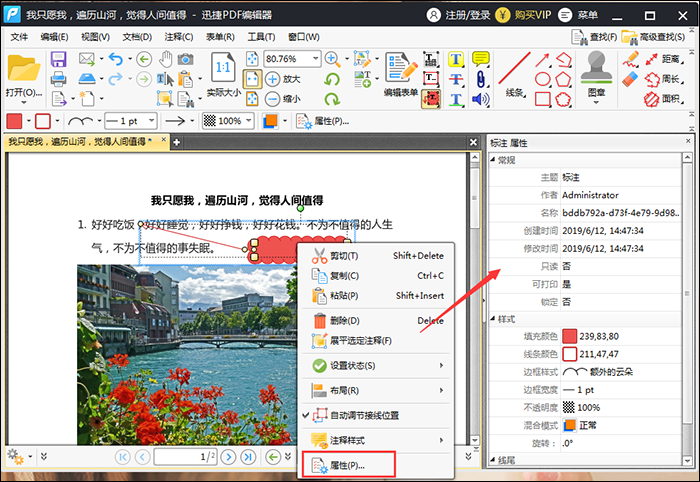Select the paperclip file attachment tool
The width and height of the screenshot is (700, 482).
coord(481,79)
